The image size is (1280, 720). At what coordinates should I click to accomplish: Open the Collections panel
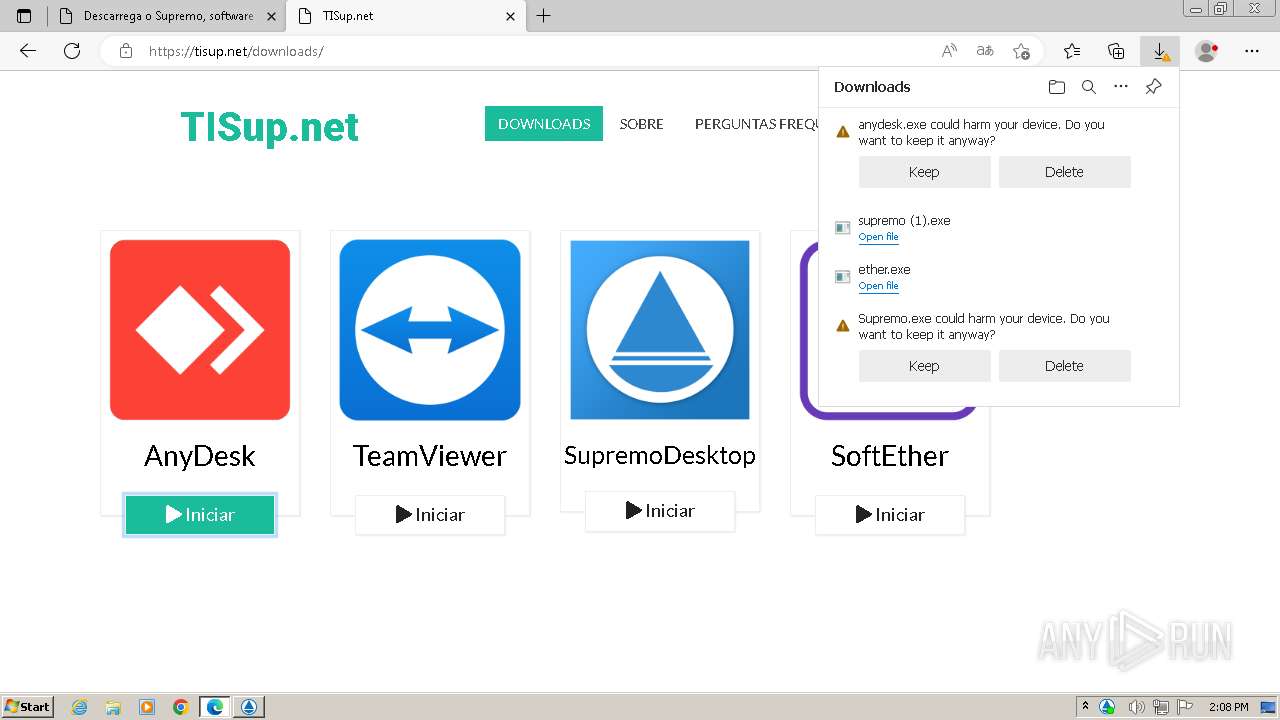(x=1116, y=51)
